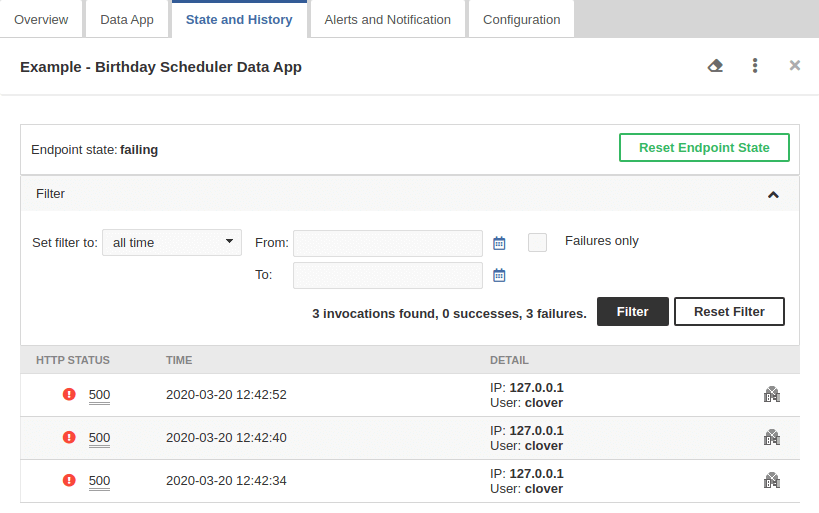Go to the Configuration tab
This screenshot has width=819, height=513.
[521, 20]
